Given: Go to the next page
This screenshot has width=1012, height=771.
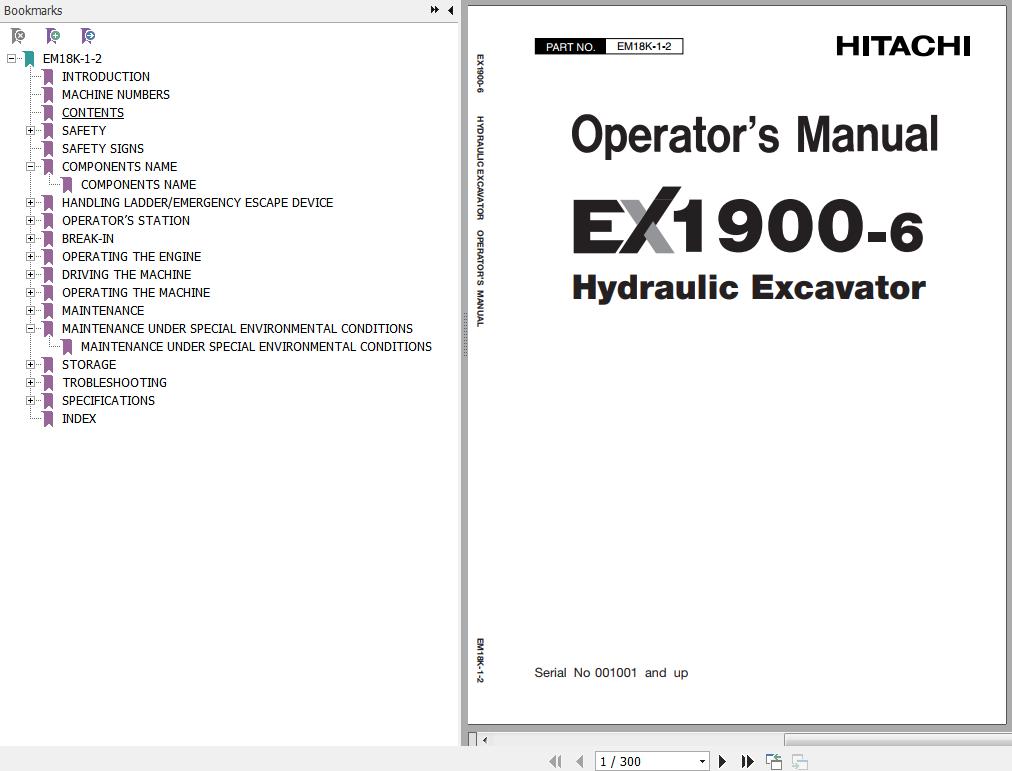Looking at the screenshot, I should click(x=722, y=761).
